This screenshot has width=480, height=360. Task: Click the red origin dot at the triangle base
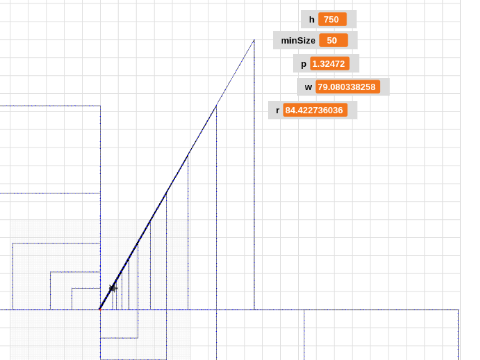click(100, 310)
